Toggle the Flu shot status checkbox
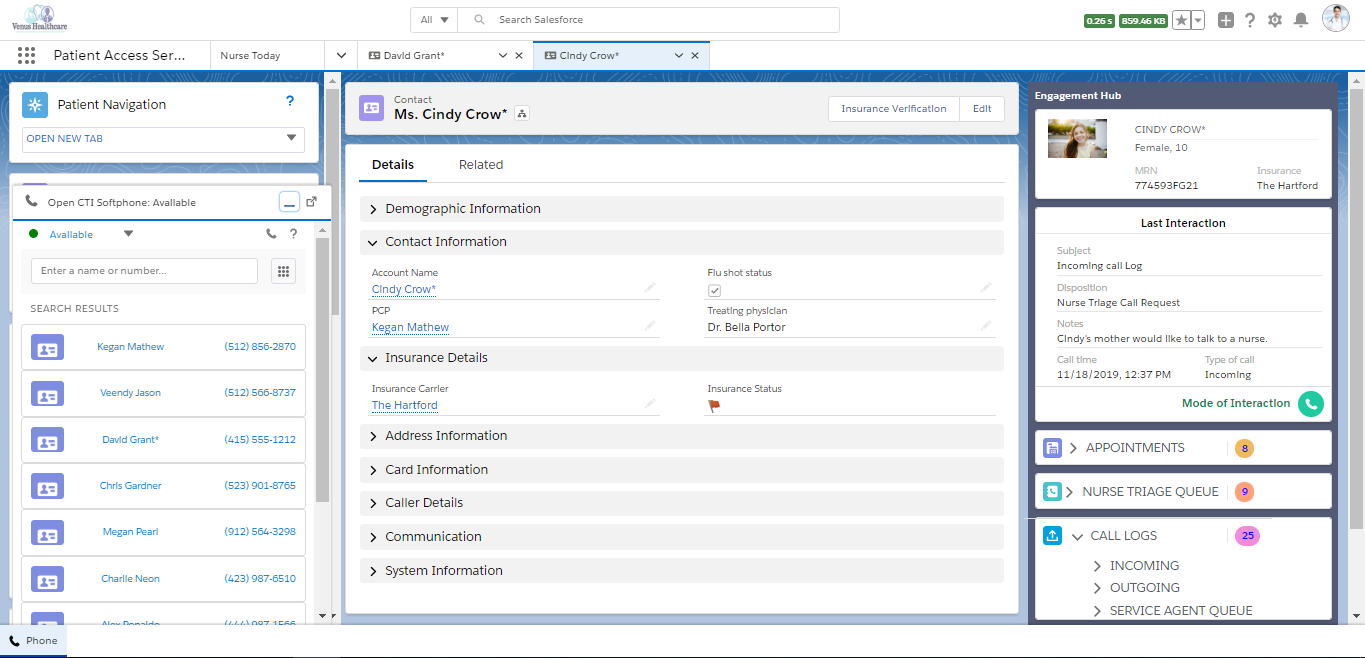 click(x=714, y=291)
